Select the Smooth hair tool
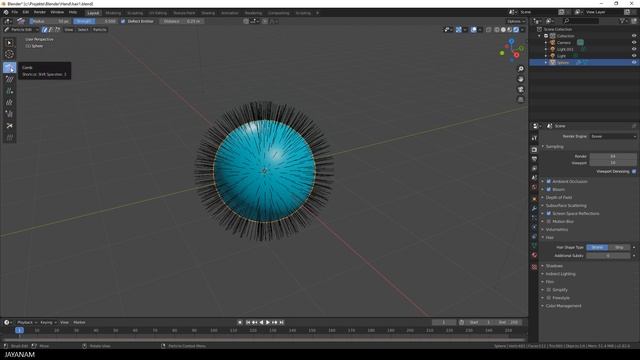640x360 pixels. (x=9, y=79)
